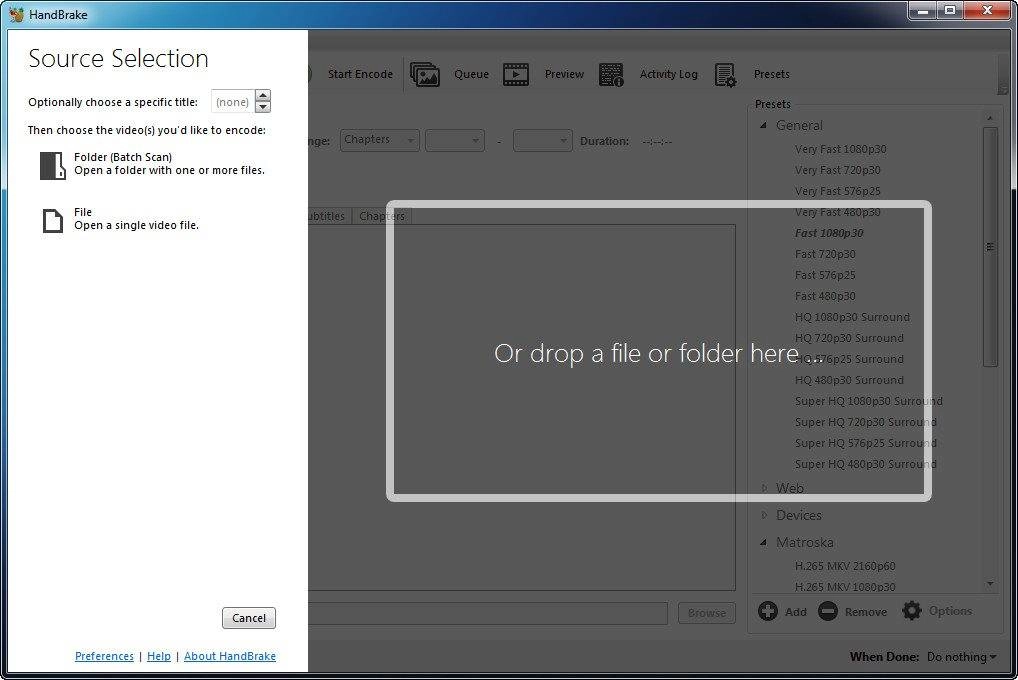The image size is (1018, 680).
Task: Click the Remove preset label
Action: 865,612
